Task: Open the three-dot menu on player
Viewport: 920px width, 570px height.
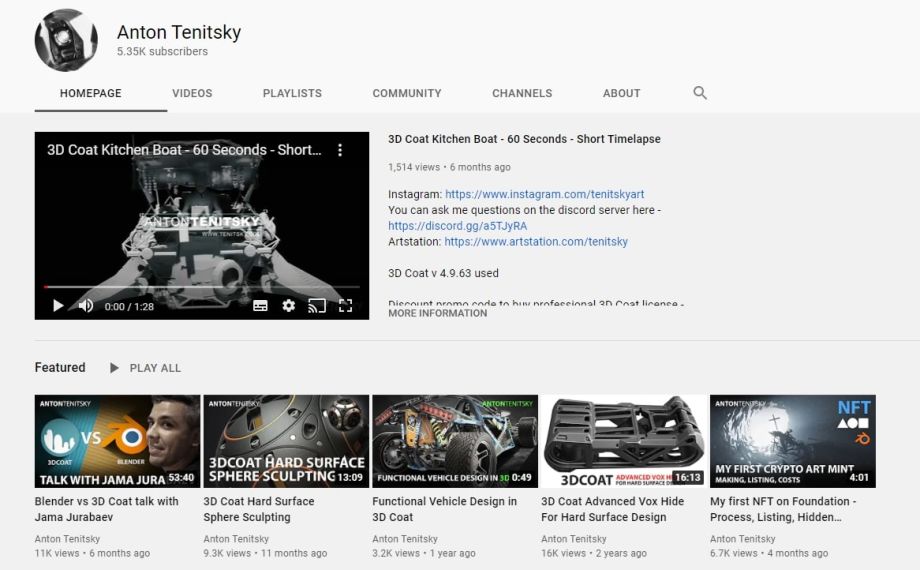Action: click(340, 150)
